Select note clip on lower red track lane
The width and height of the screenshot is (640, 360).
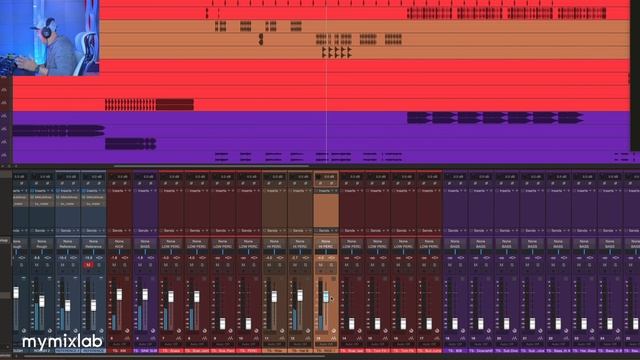(x=149, y=105)
